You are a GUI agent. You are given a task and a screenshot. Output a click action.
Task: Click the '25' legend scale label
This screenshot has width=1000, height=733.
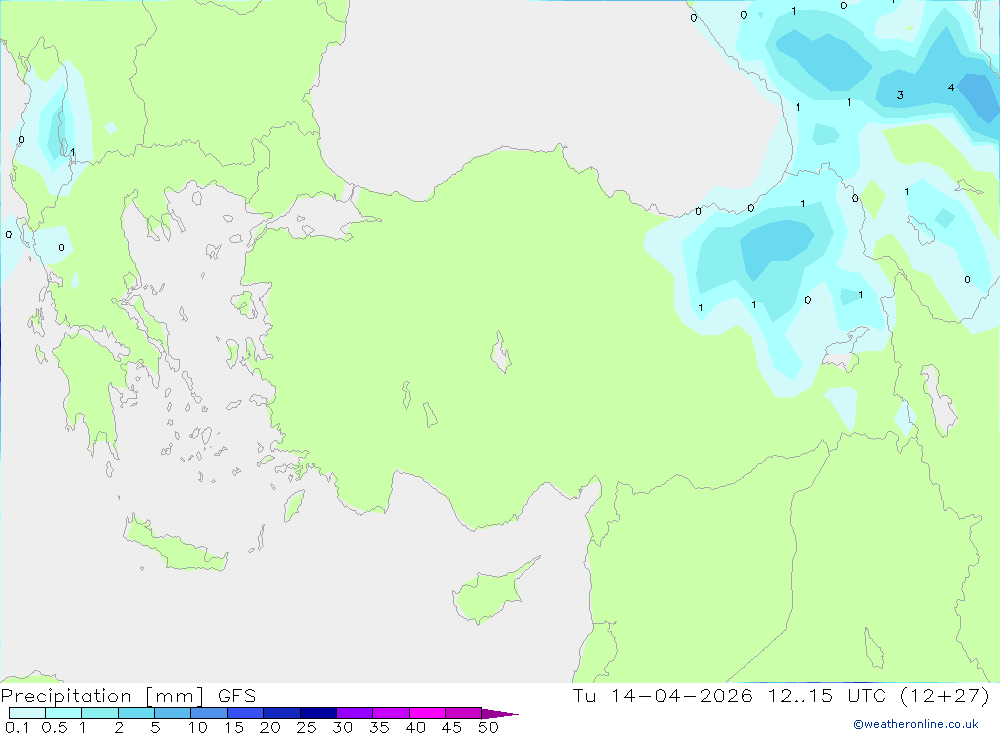[x=306, y=727]
